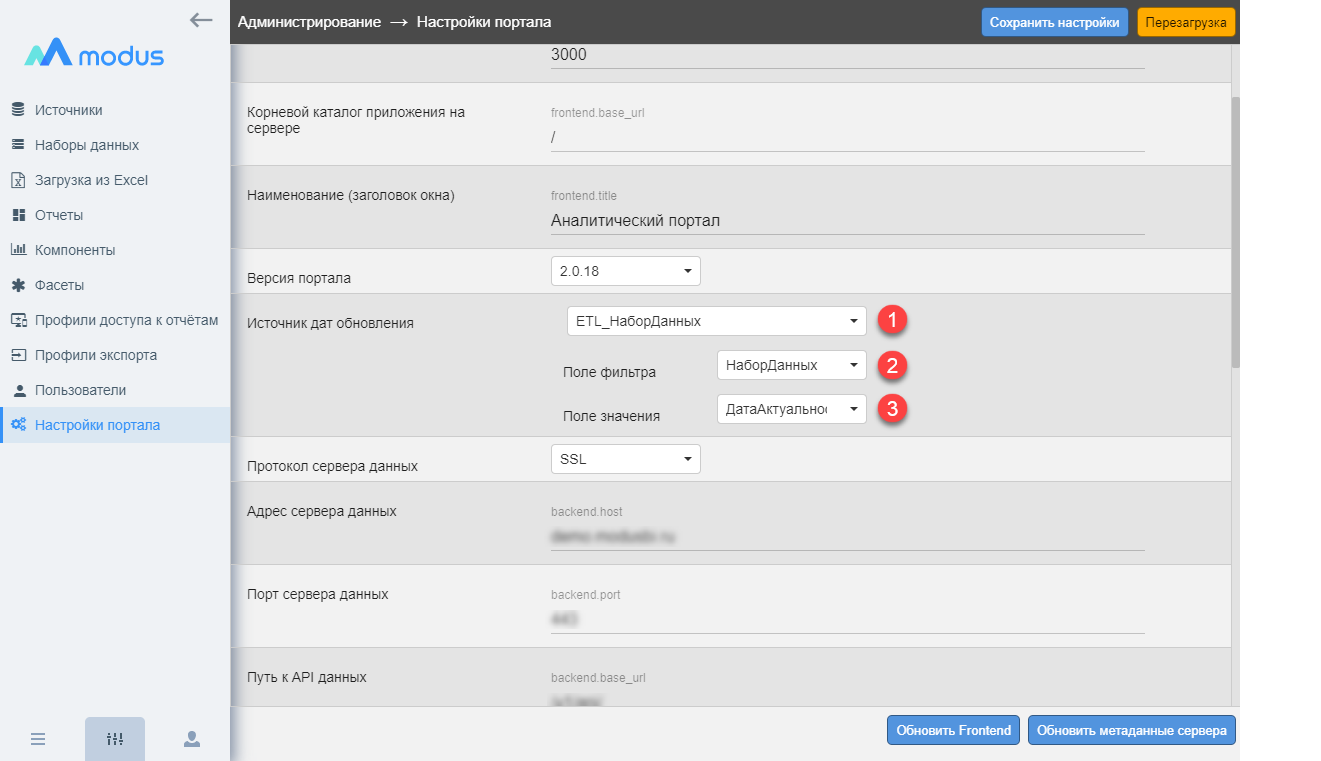1321x761 pixels.
Task: Click the hamburger menu icon at sidebar bottom
Action: pos(38,739)
